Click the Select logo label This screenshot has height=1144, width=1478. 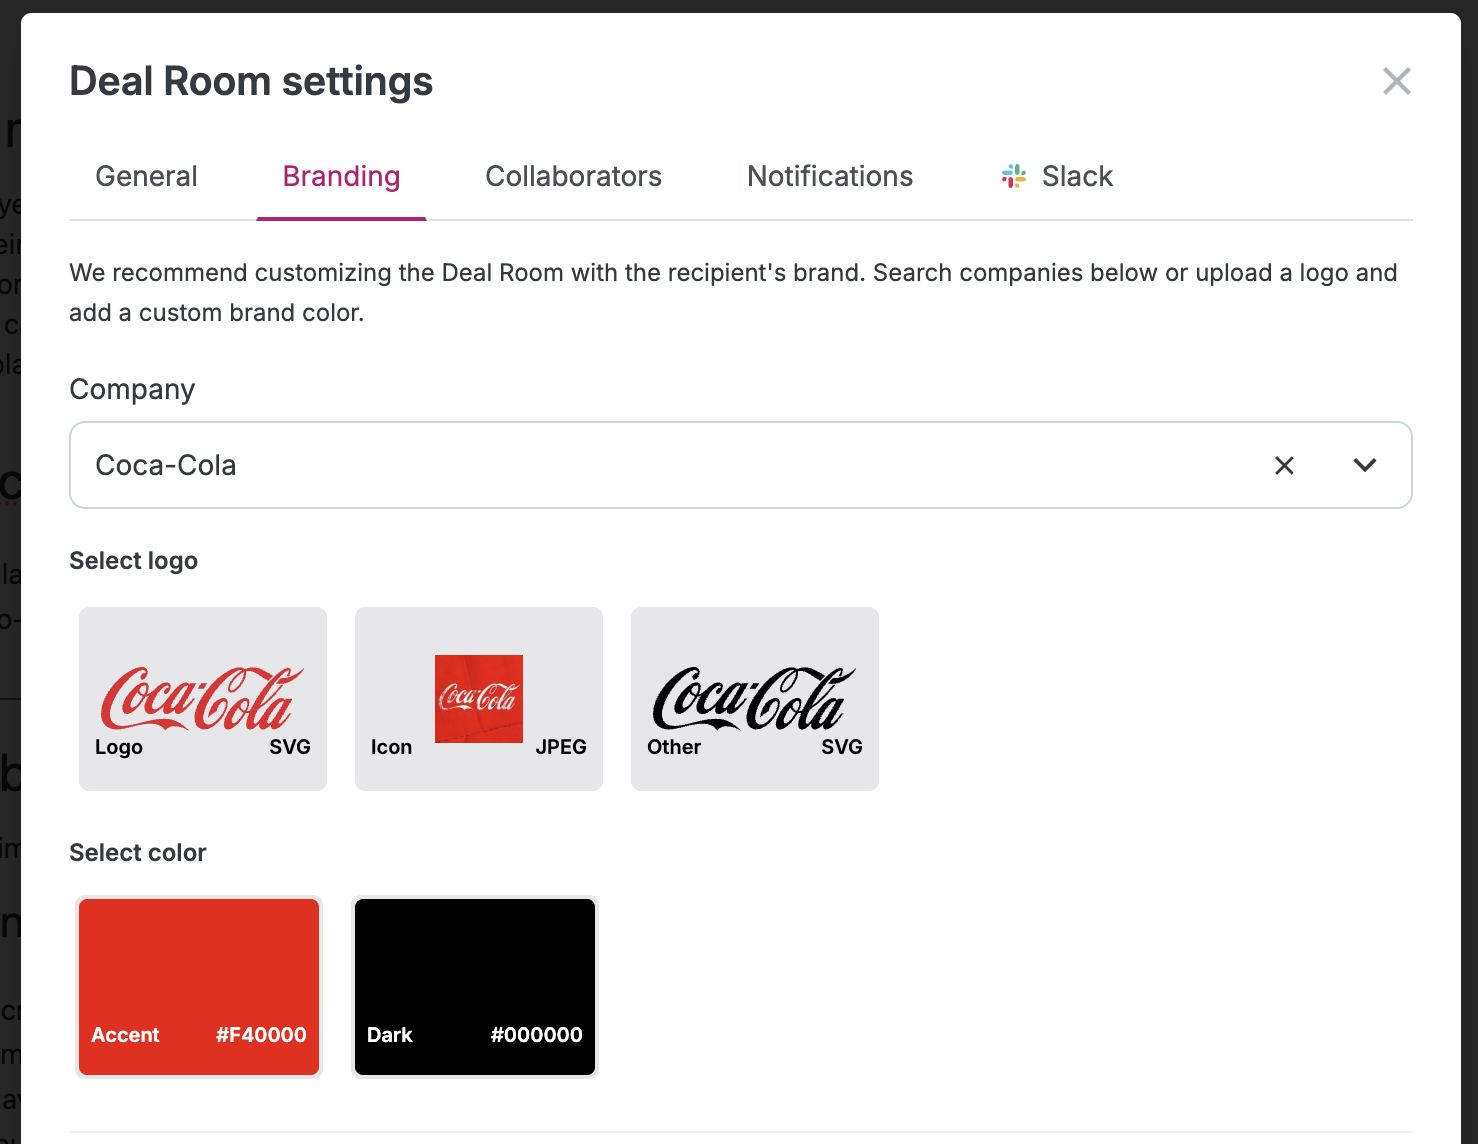[134, 561]
